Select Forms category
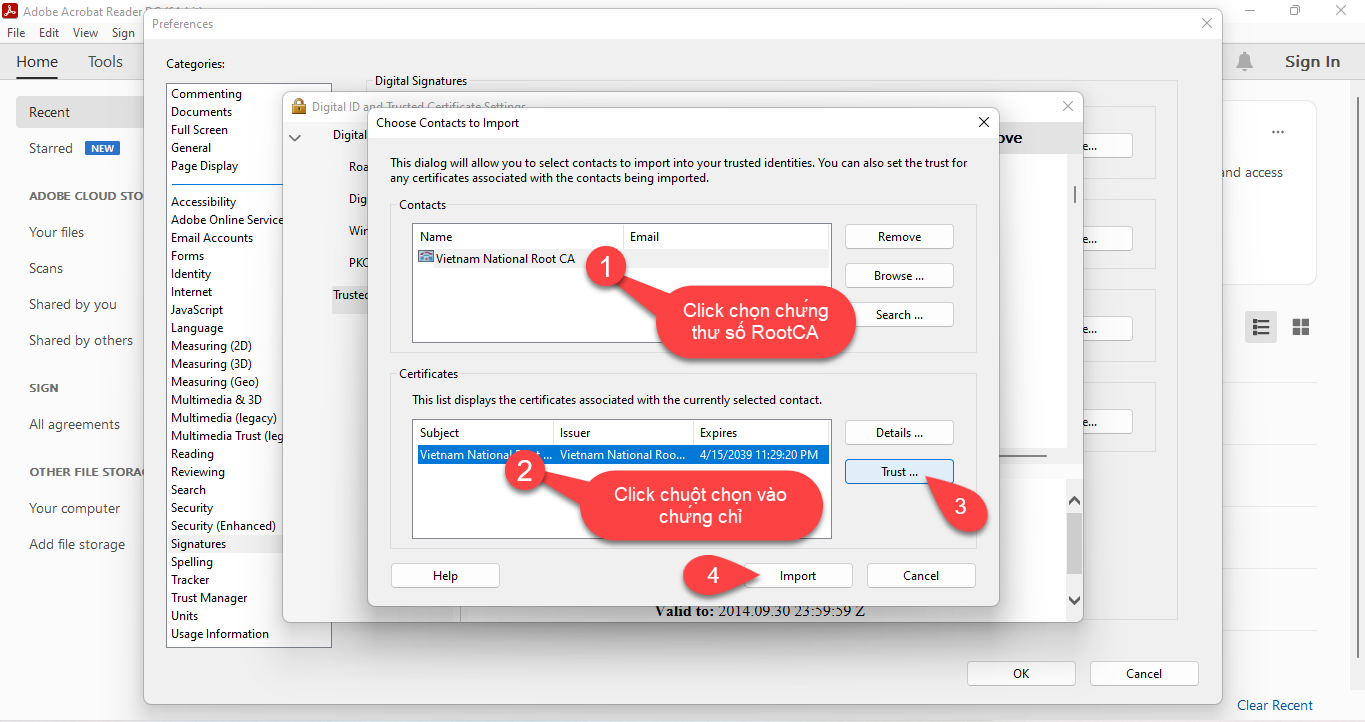Screen dimensions: 1365x722 tap(187, 256)
